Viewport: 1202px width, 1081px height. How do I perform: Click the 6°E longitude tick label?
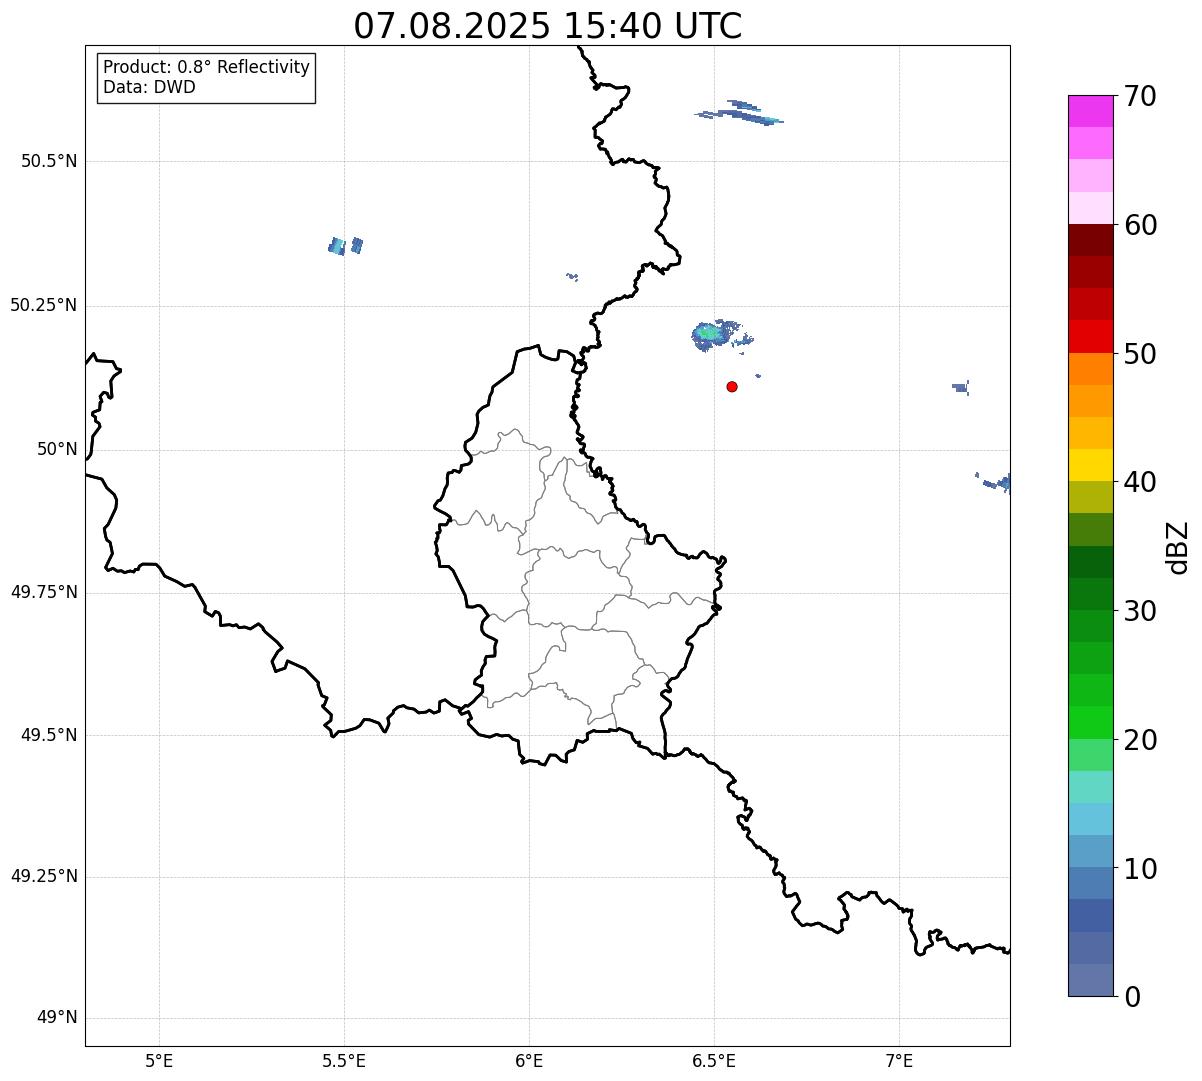coord(529,1060)
